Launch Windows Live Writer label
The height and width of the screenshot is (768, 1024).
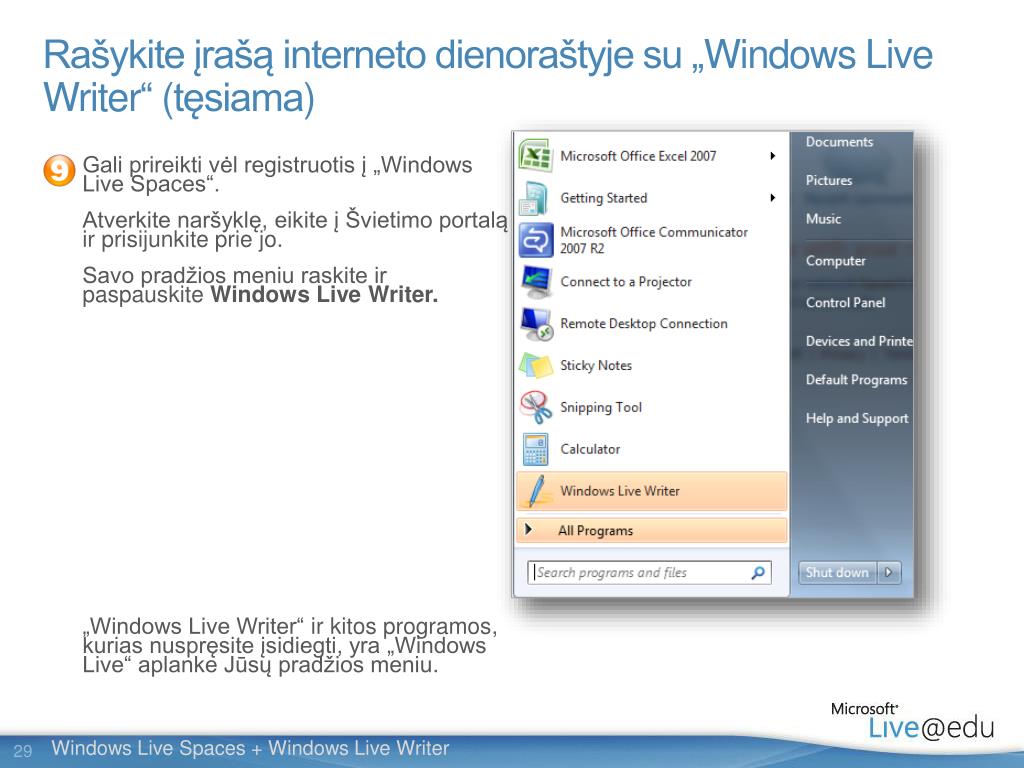tap(620, 491)
